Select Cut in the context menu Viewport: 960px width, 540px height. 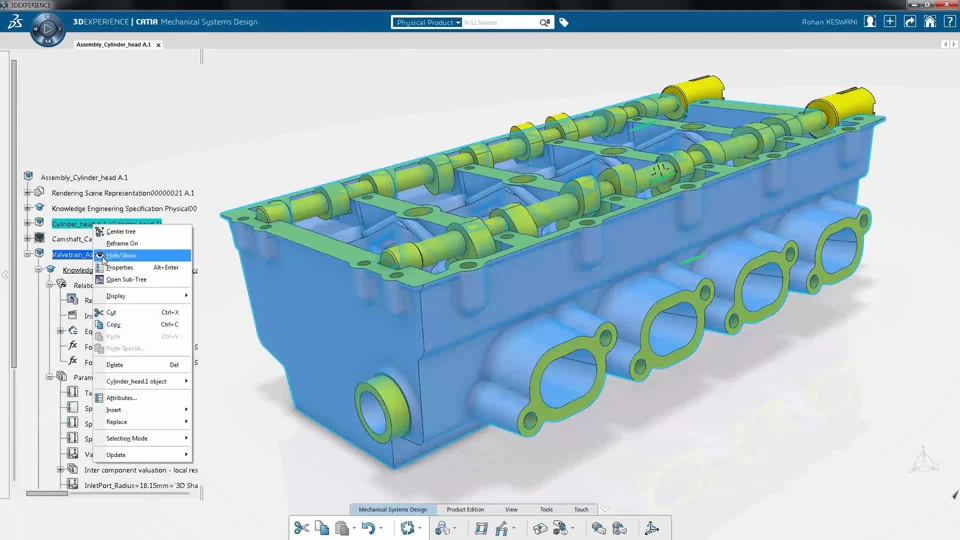coord(143,312)
